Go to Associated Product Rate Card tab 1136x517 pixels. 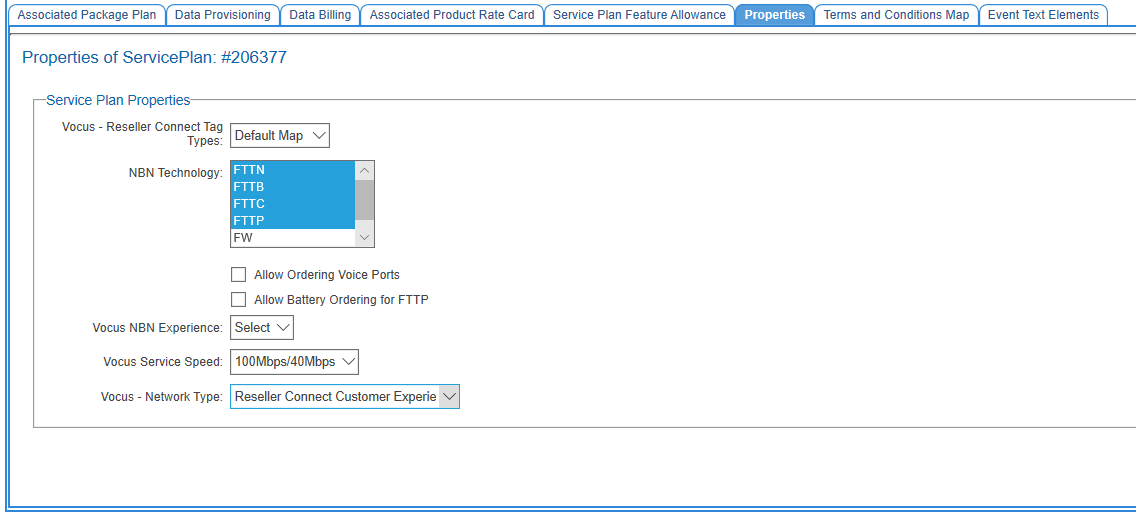tap(452, 15)
